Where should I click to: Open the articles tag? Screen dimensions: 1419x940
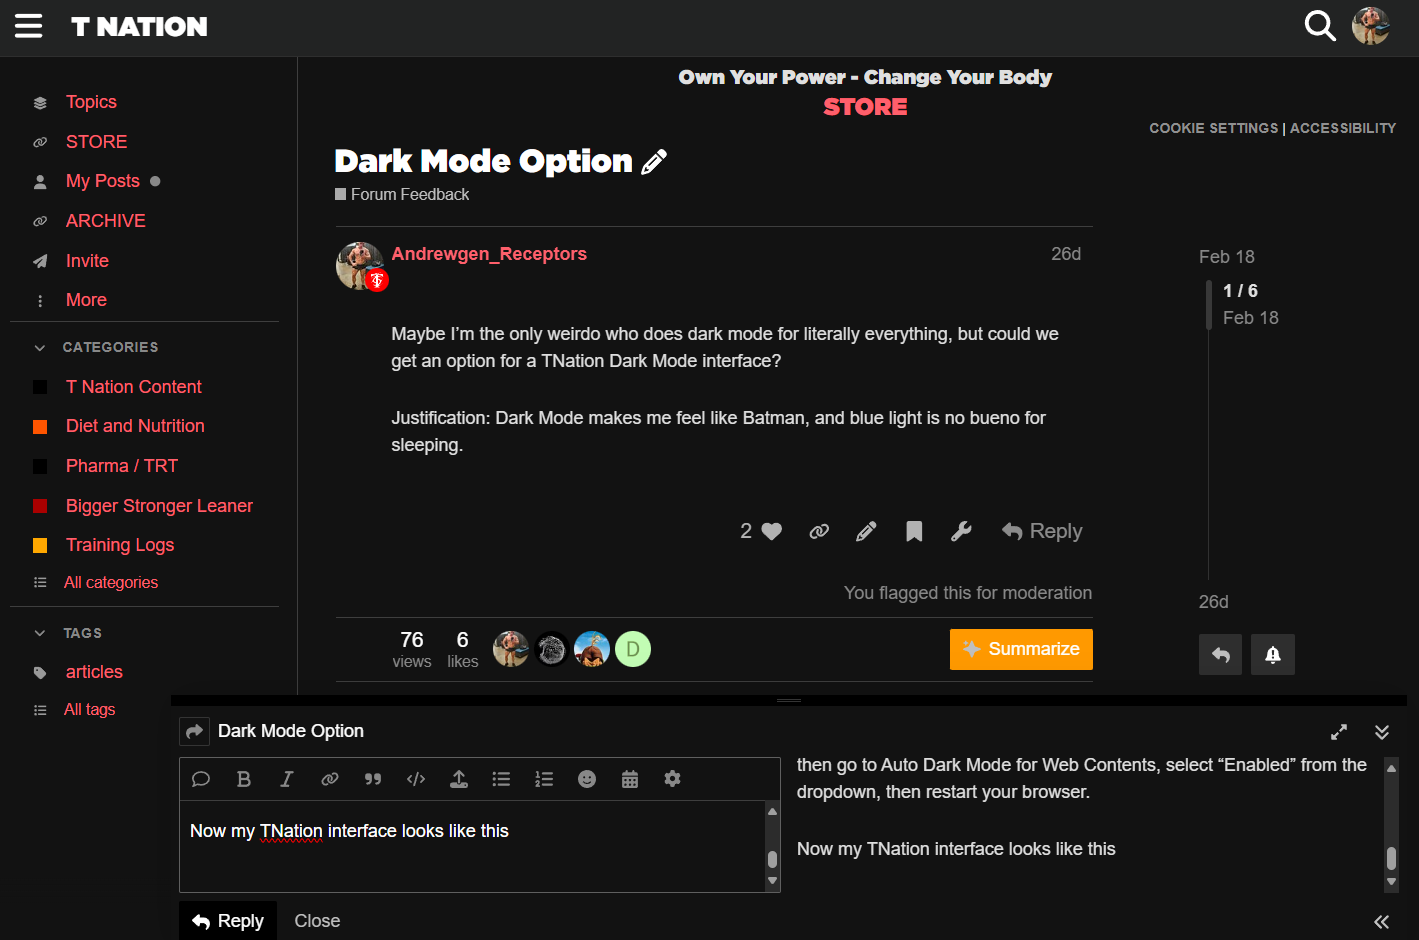(x=94, y=672)
